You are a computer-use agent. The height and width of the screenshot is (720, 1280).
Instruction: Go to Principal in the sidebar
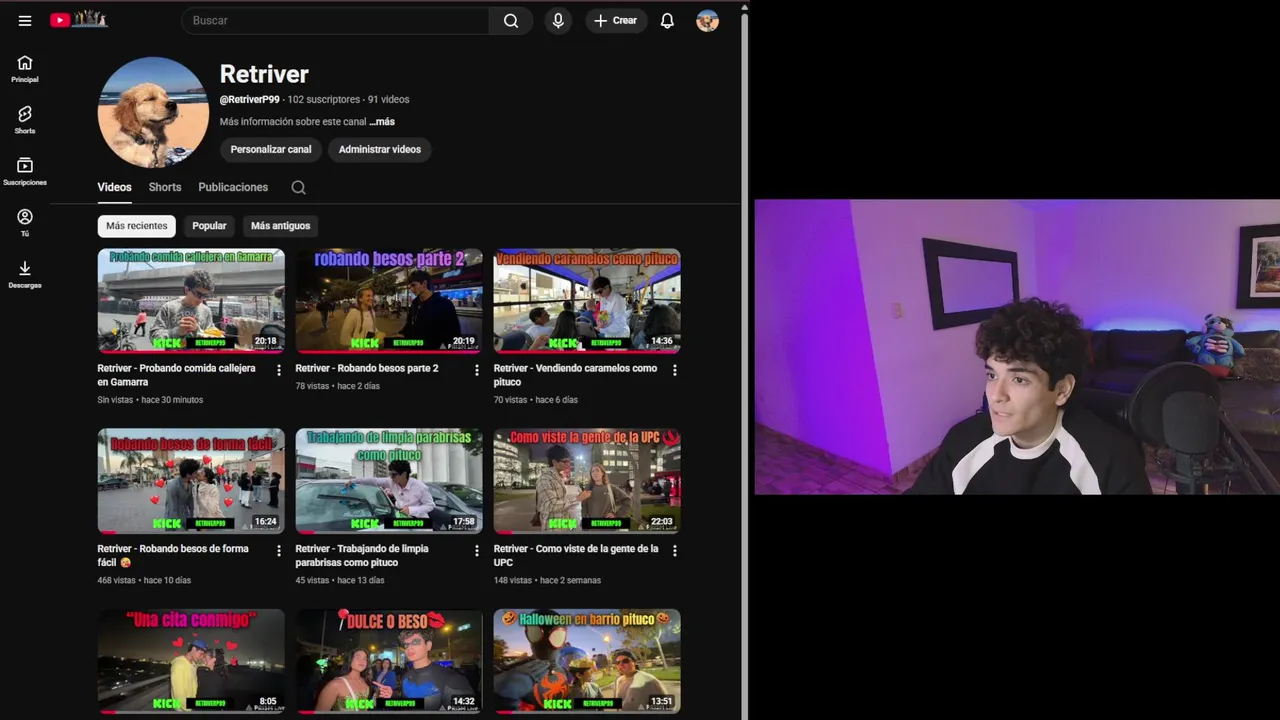pos(25,69)
